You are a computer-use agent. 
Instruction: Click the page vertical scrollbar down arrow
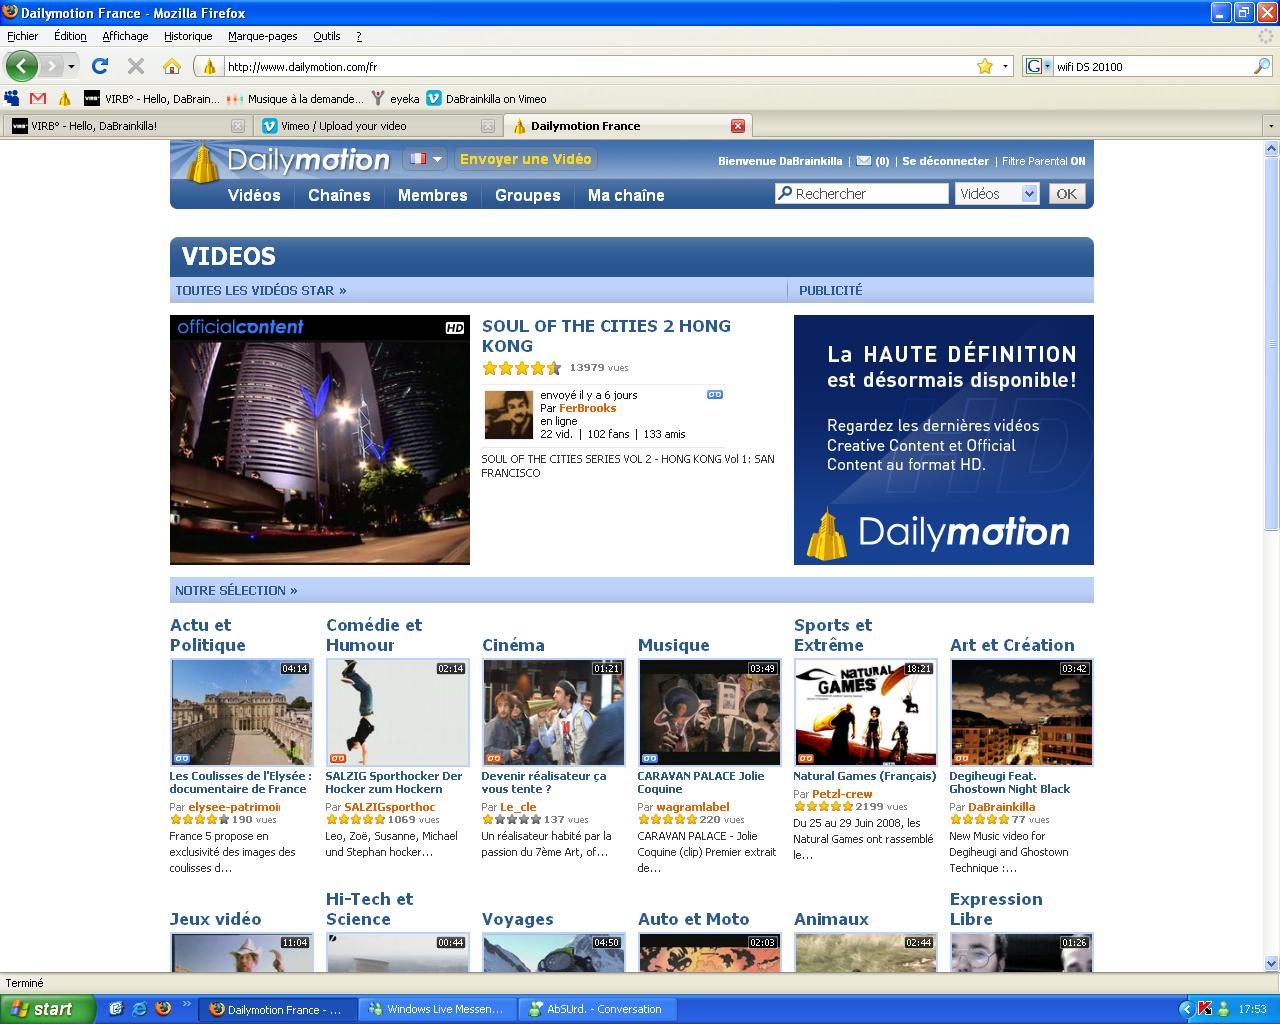[1272, 965]
